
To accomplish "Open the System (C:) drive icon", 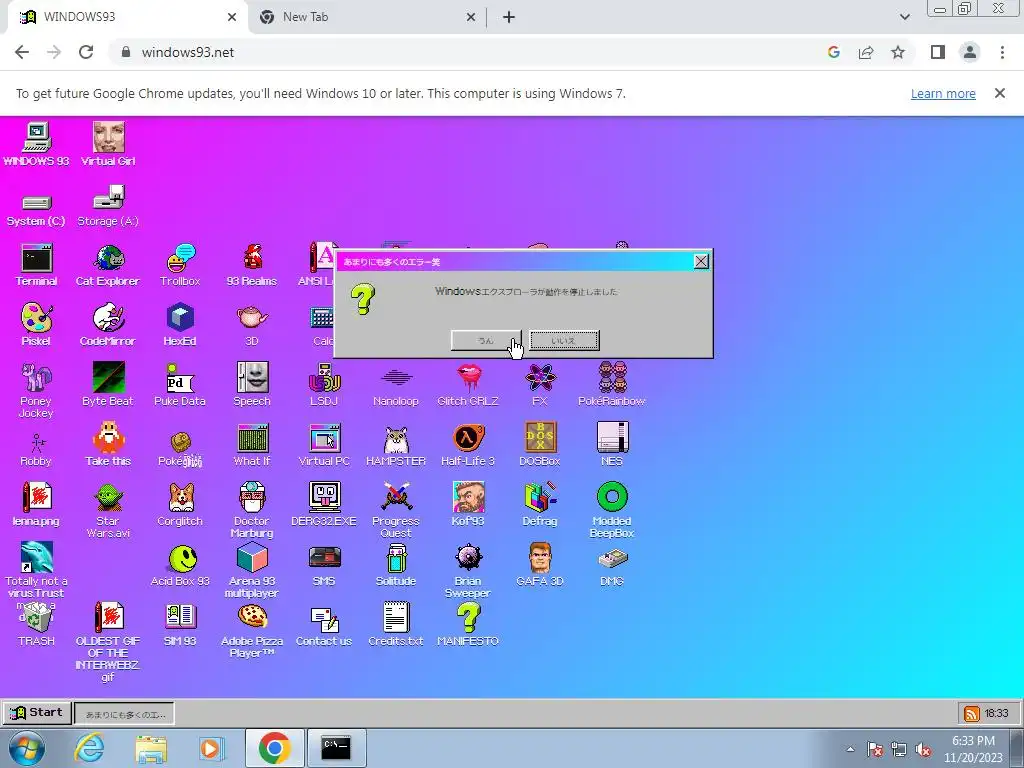I will (x=37, y=210).
